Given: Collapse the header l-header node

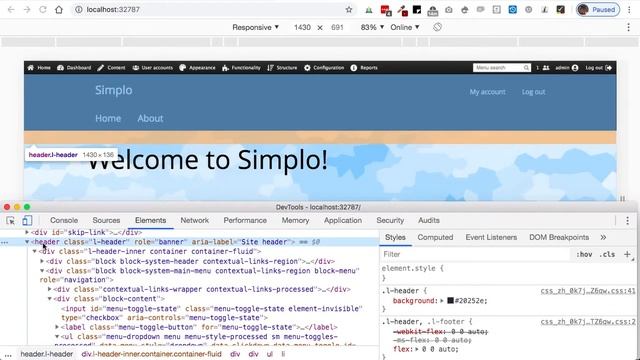Looking at the screenshot, I should pos(27,242).
